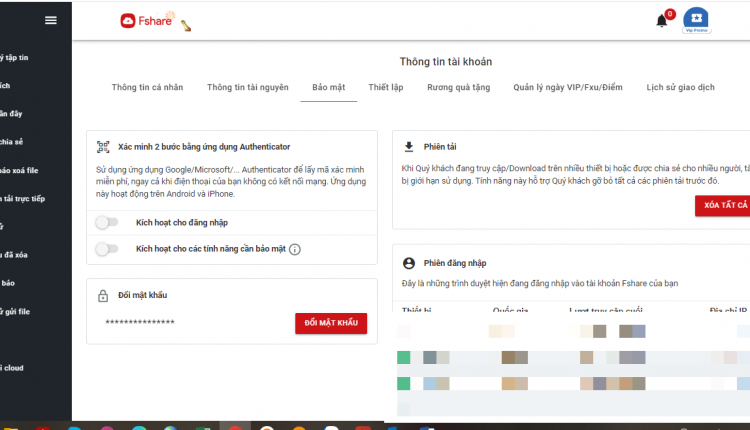Open Quản lý ngày VIP/Fxu/Điểm tab

(x=568, y=87)
